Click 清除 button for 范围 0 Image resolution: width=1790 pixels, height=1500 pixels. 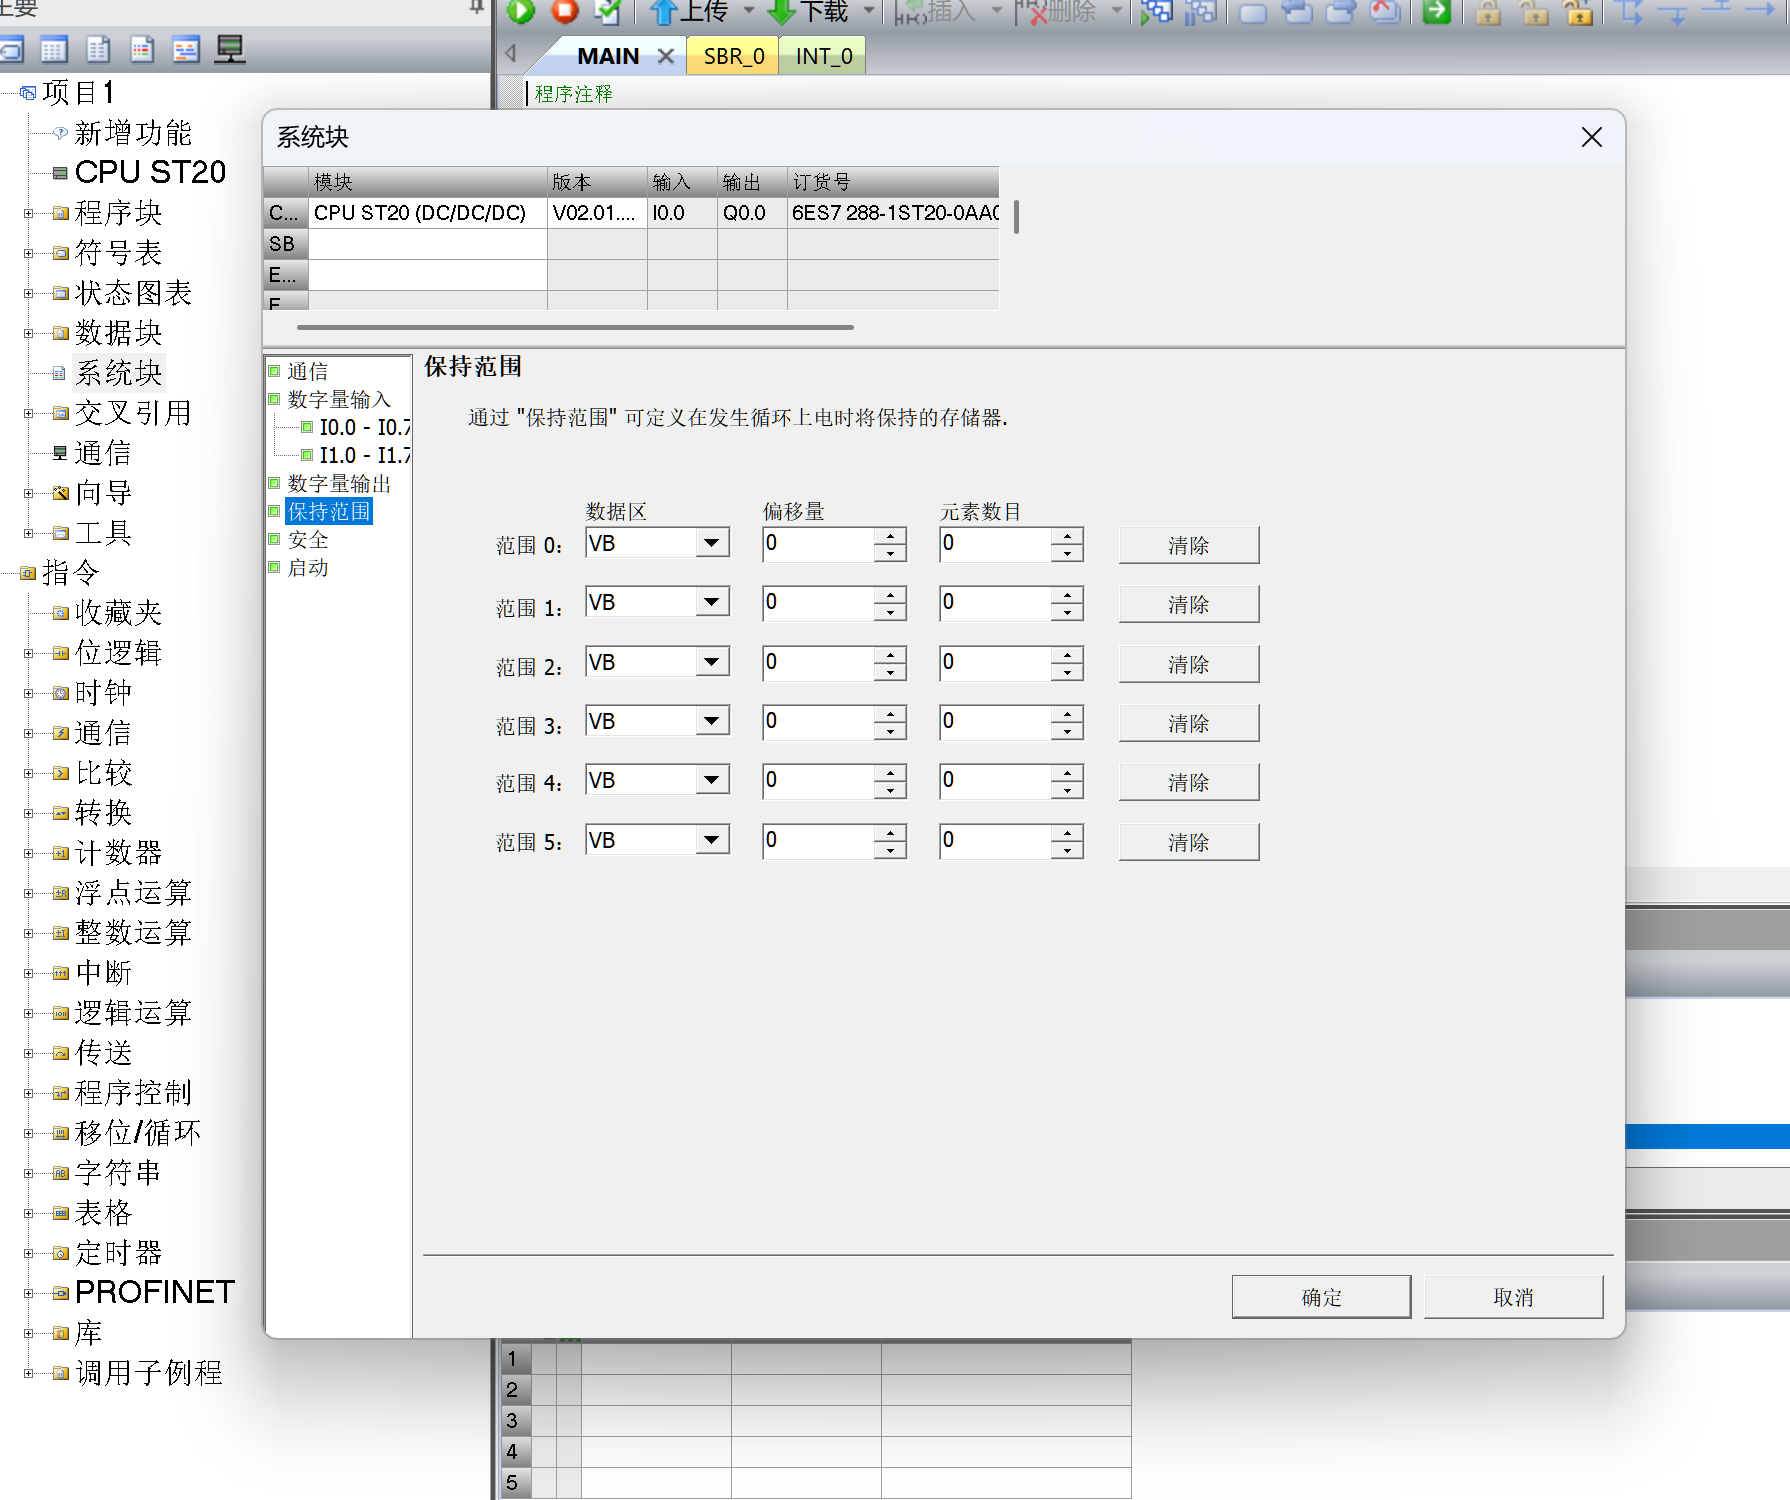click(1189, 545)
